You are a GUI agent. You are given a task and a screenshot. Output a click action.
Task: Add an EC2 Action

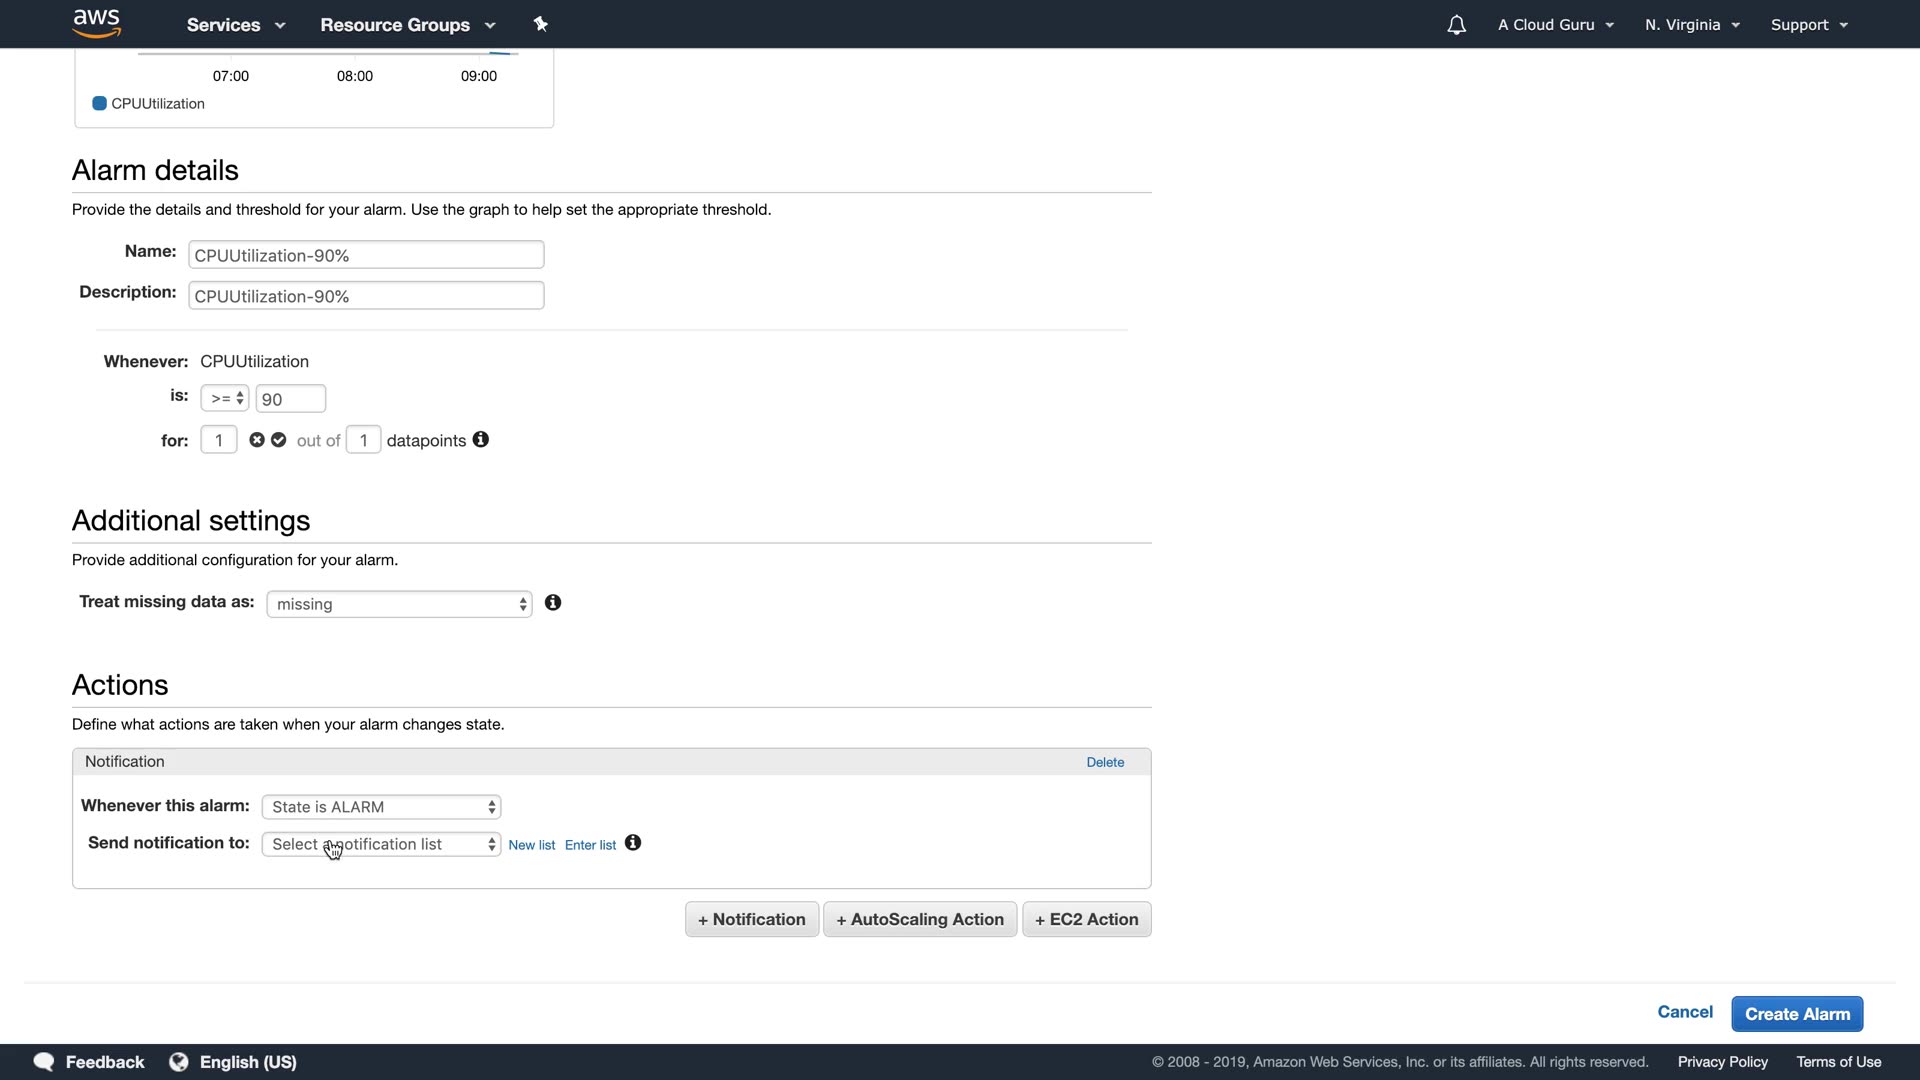click(x=1086, y=920)
